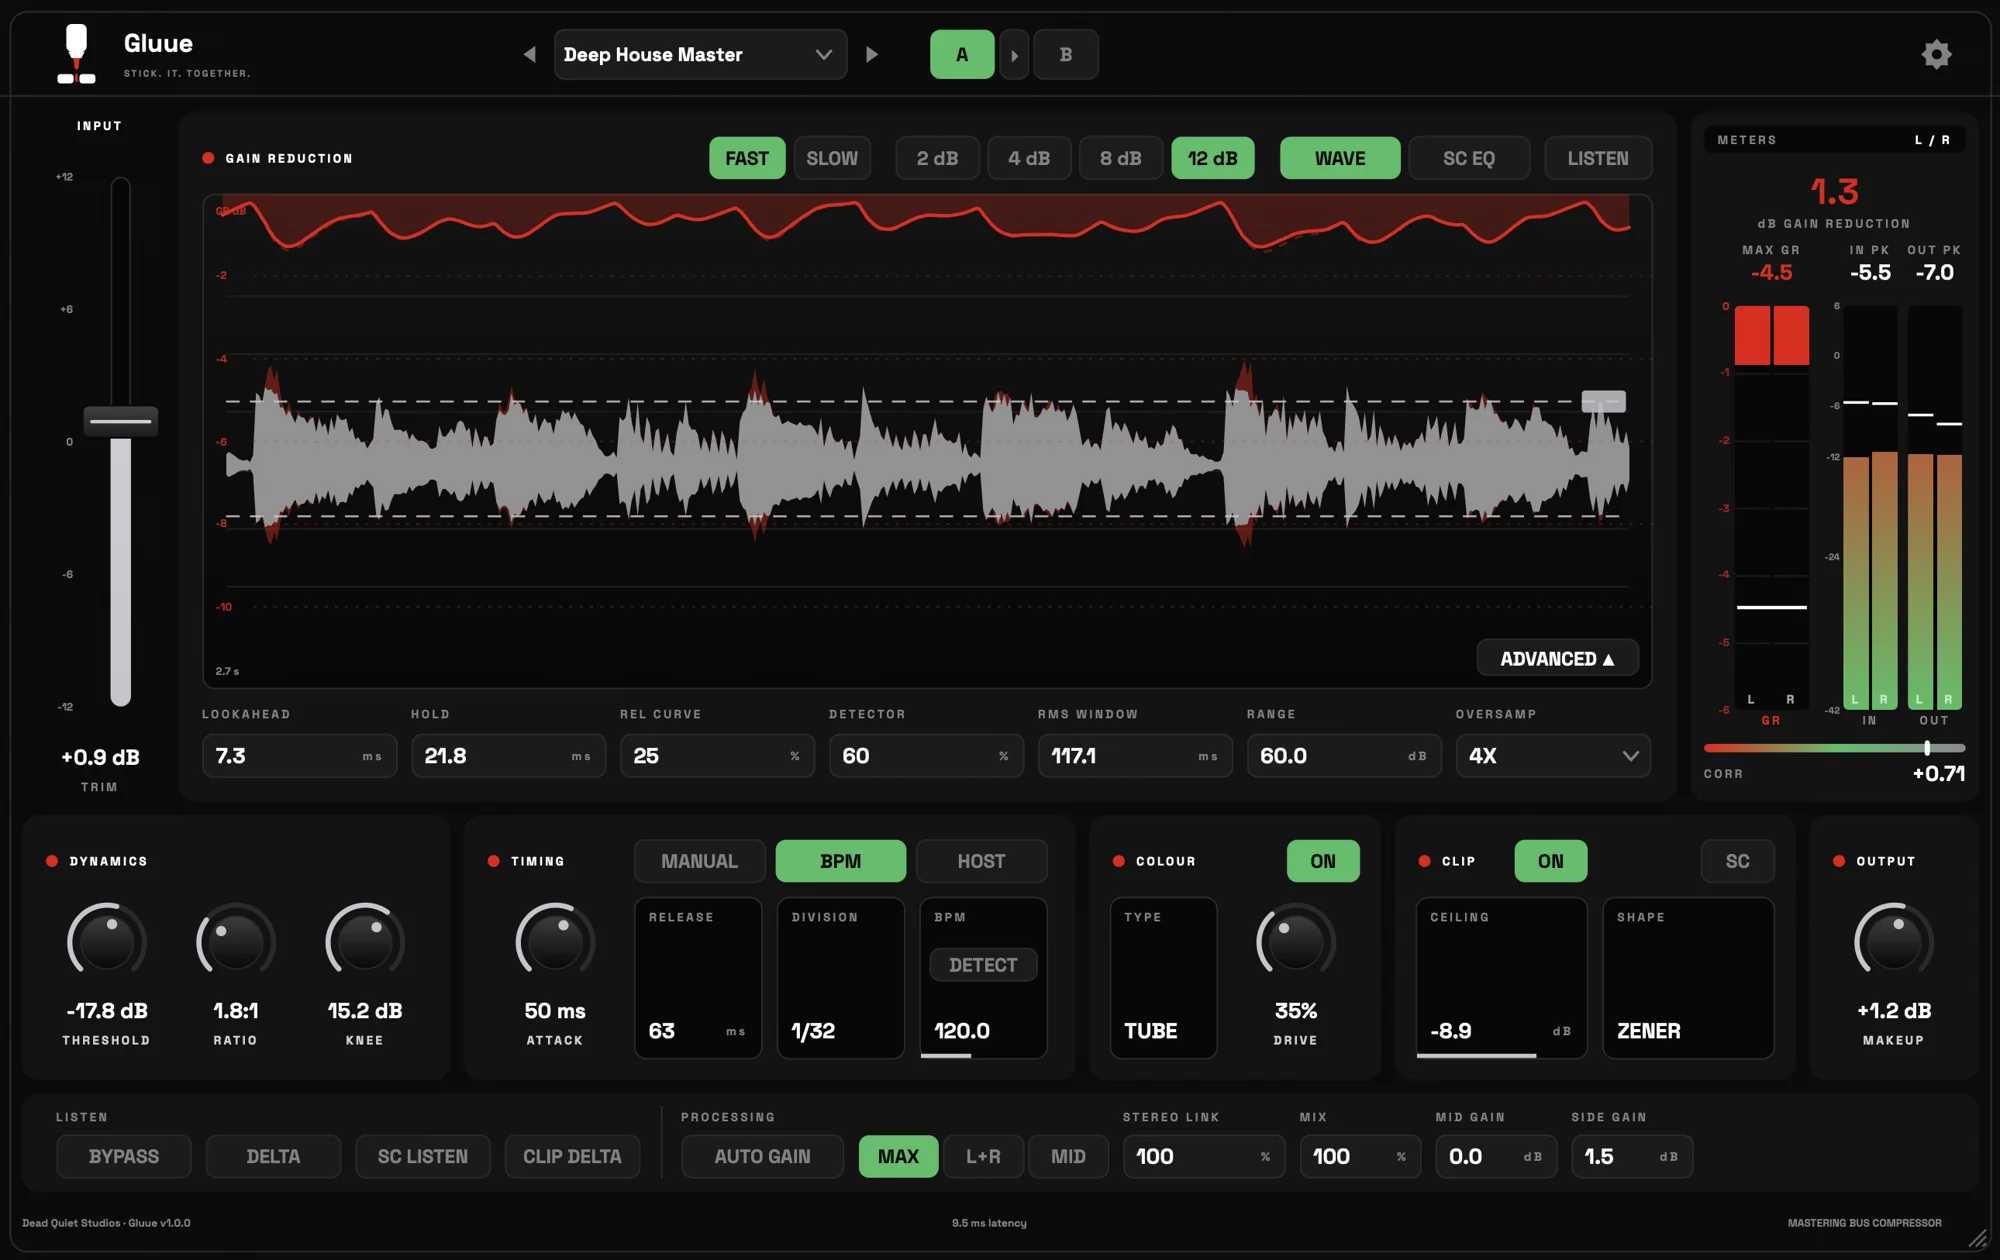Click the BPM Detect button
The image size is (2000, 1260).
click(983, 965)
